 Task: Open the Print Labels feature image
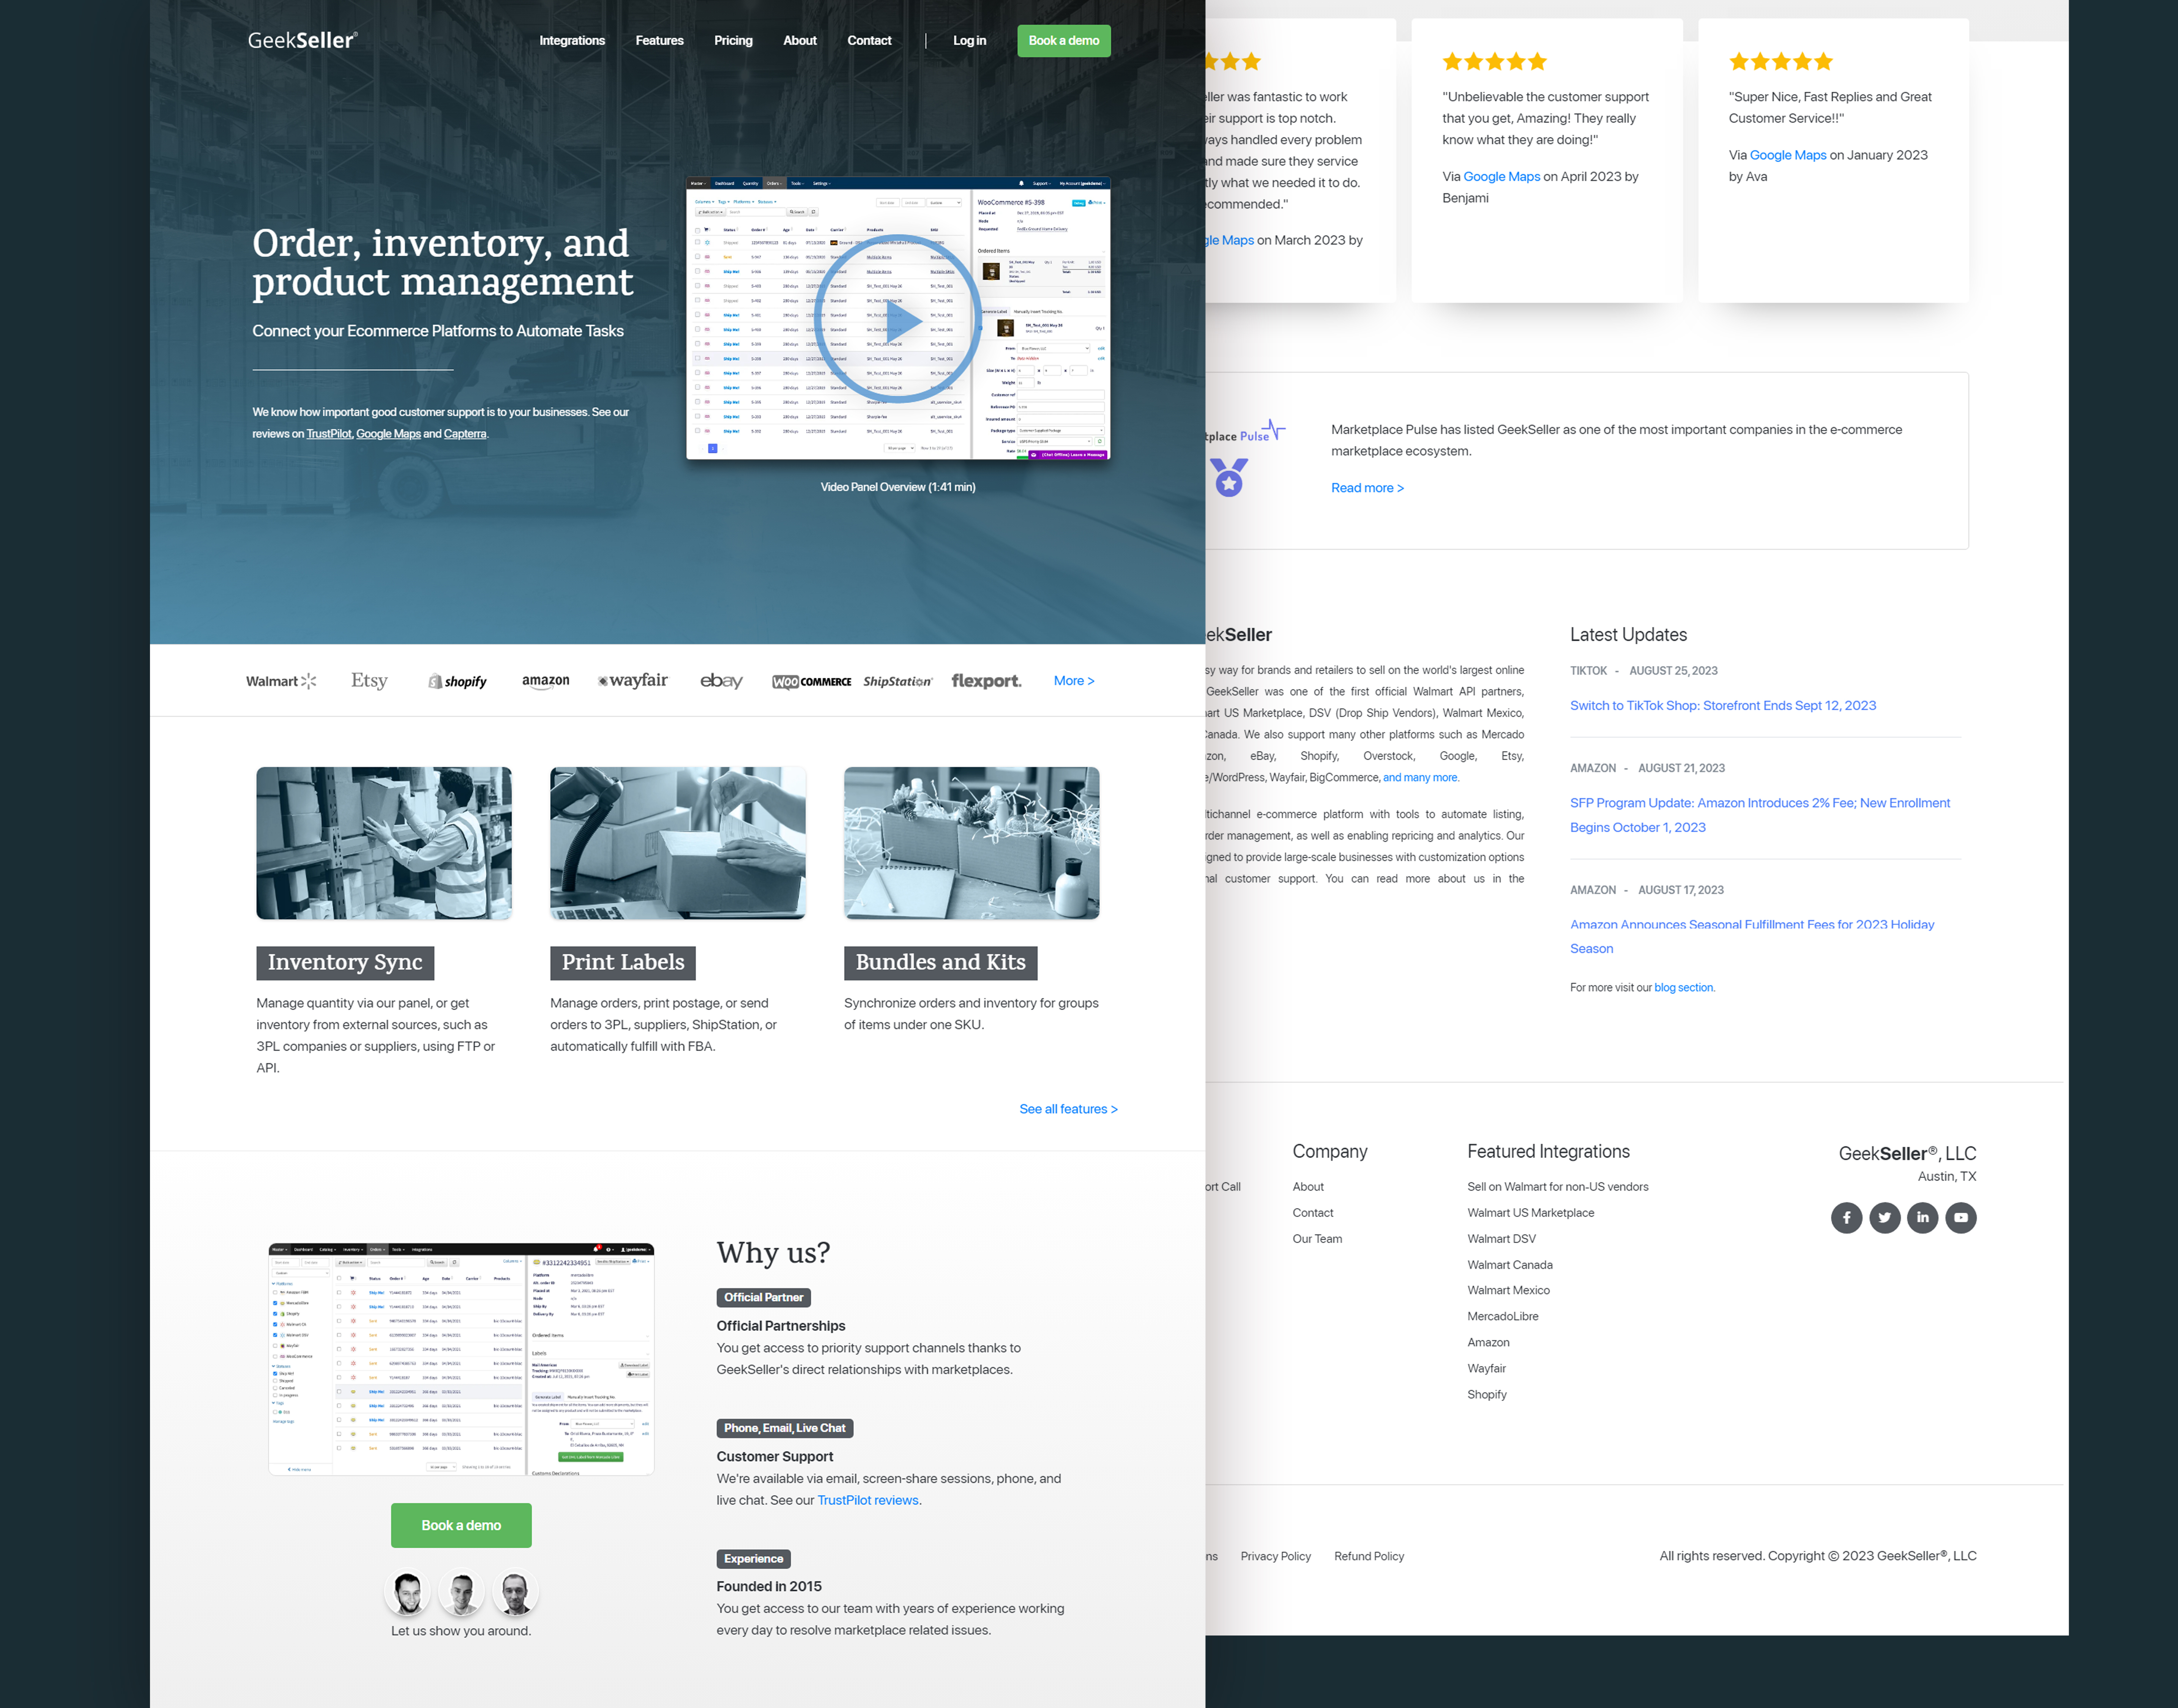point(678,843)
